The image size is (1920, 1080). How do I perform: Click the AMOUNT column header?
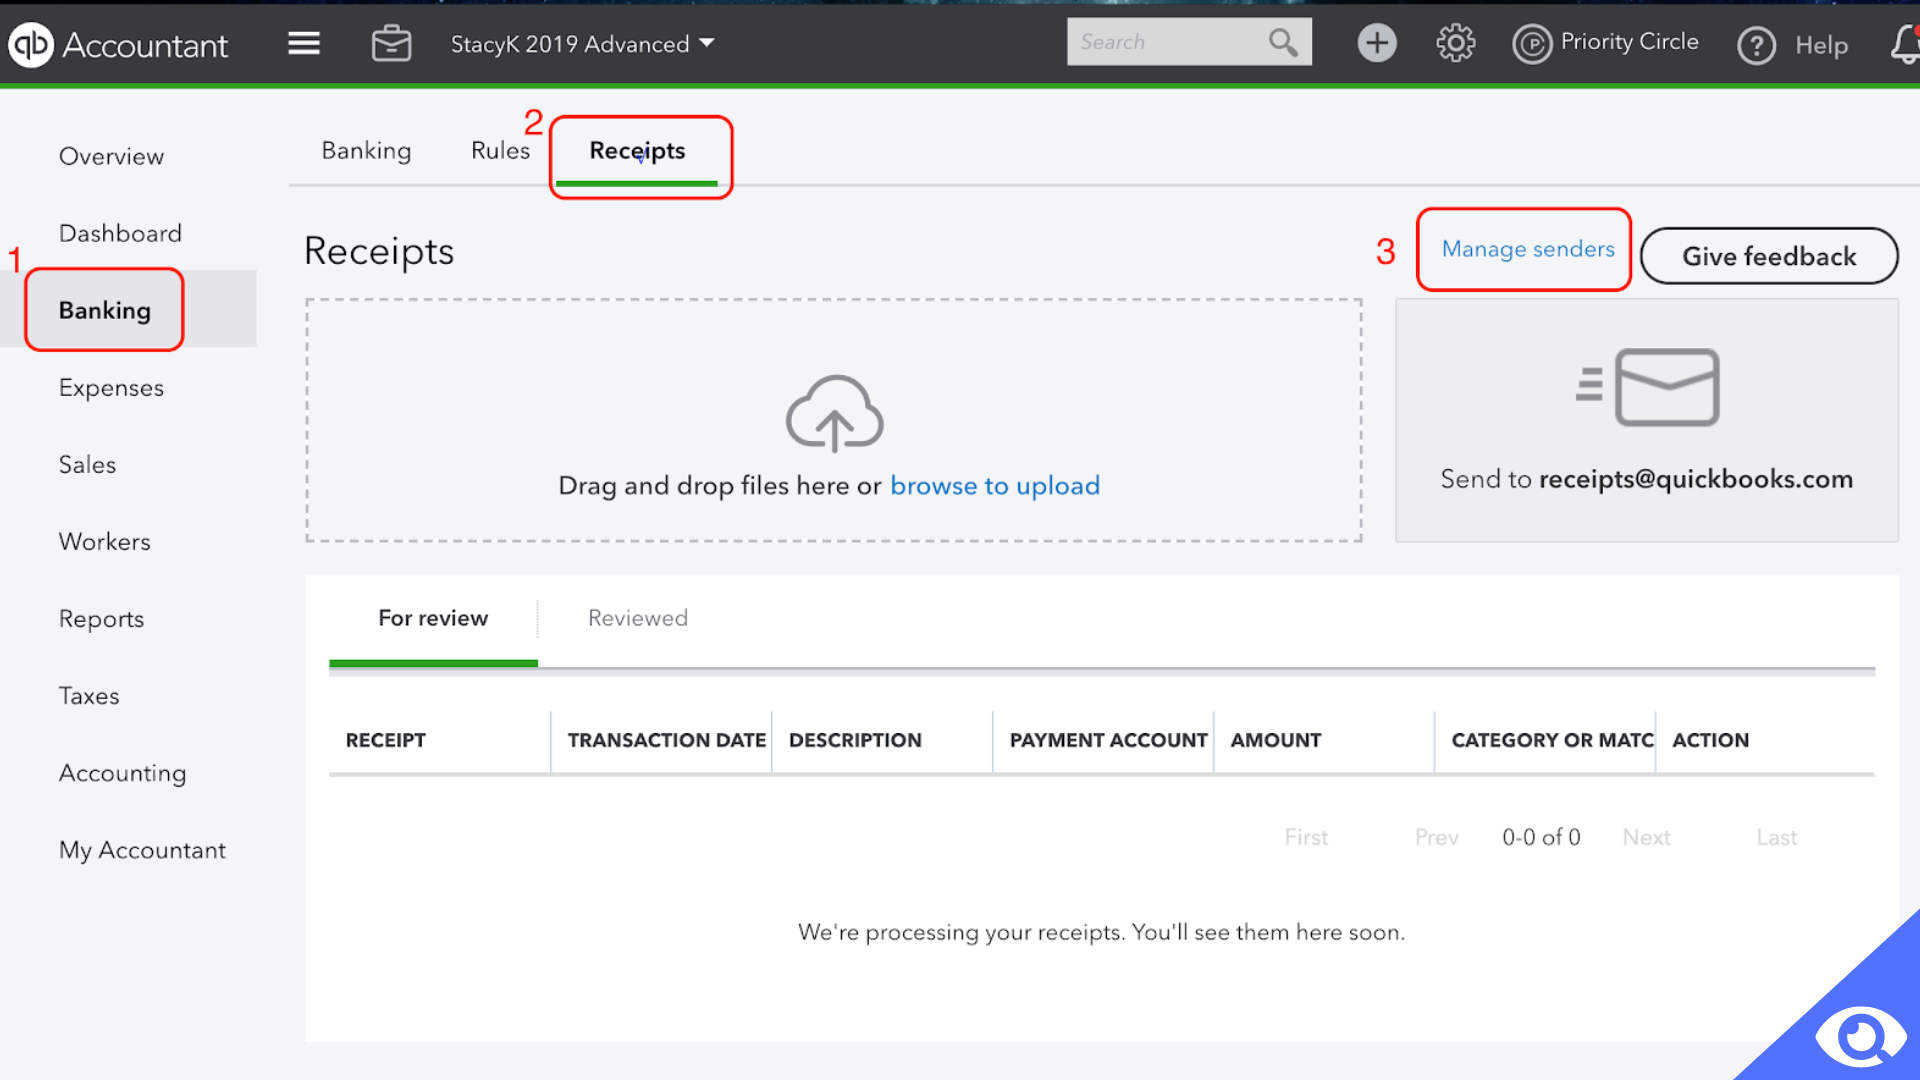coord(1276,740)
